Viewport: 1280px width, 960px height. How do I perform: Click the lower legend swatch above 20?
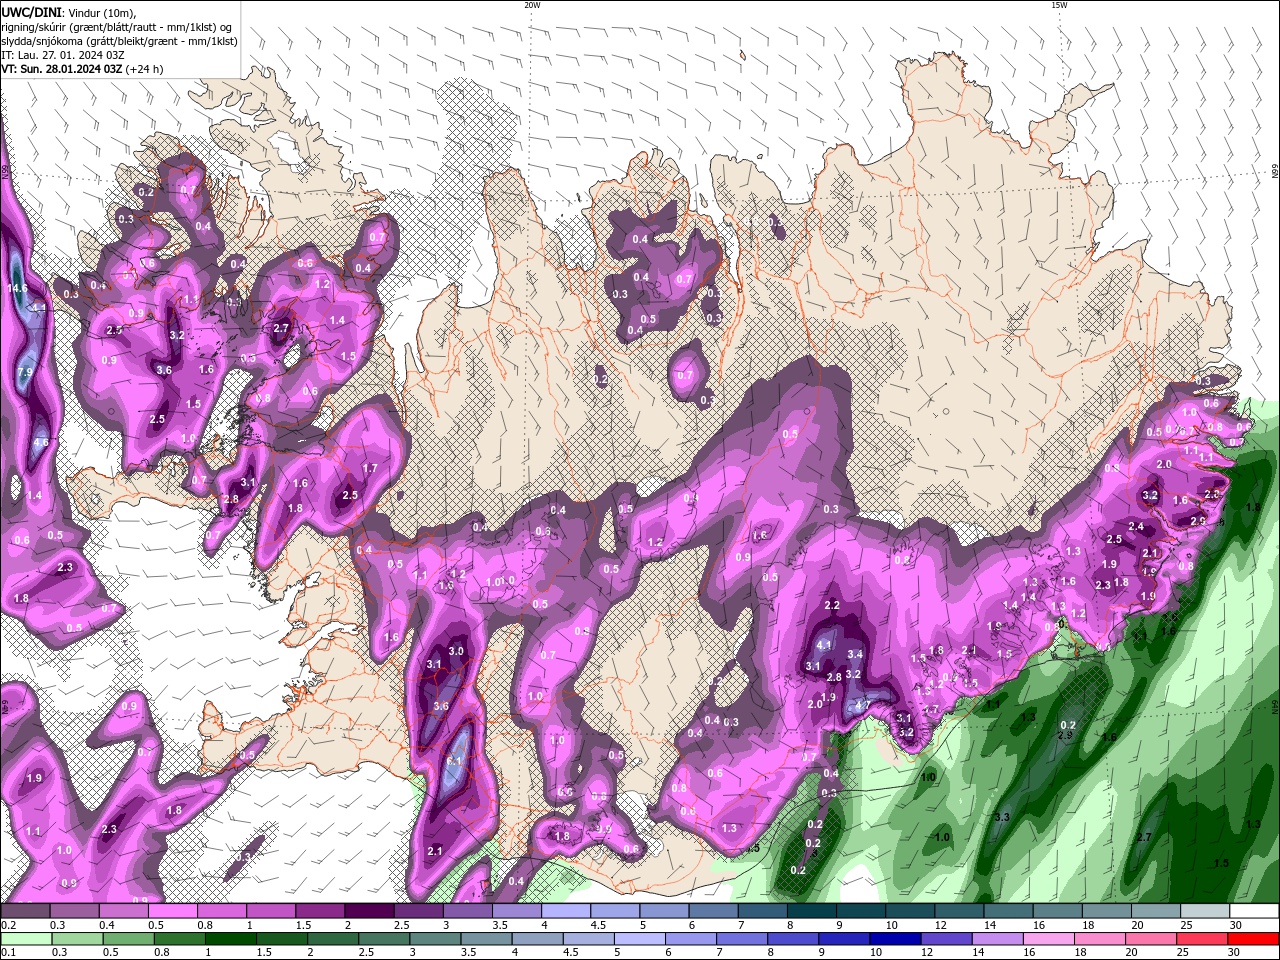[1150, 939]
